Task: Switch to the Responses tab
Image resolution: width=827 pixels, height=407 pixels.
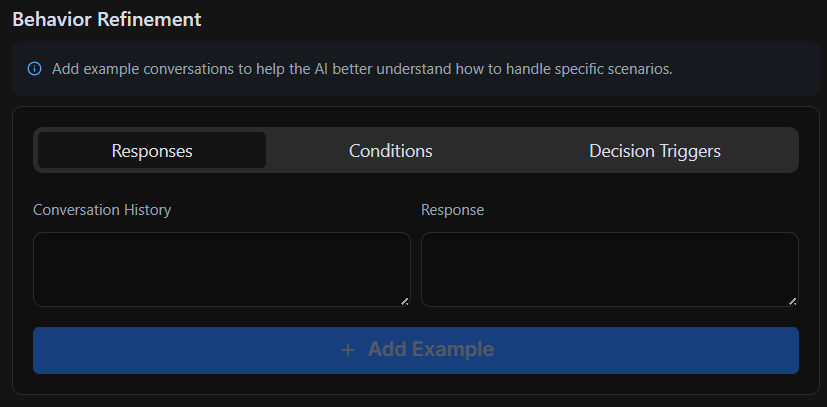Action: point(152,151)
